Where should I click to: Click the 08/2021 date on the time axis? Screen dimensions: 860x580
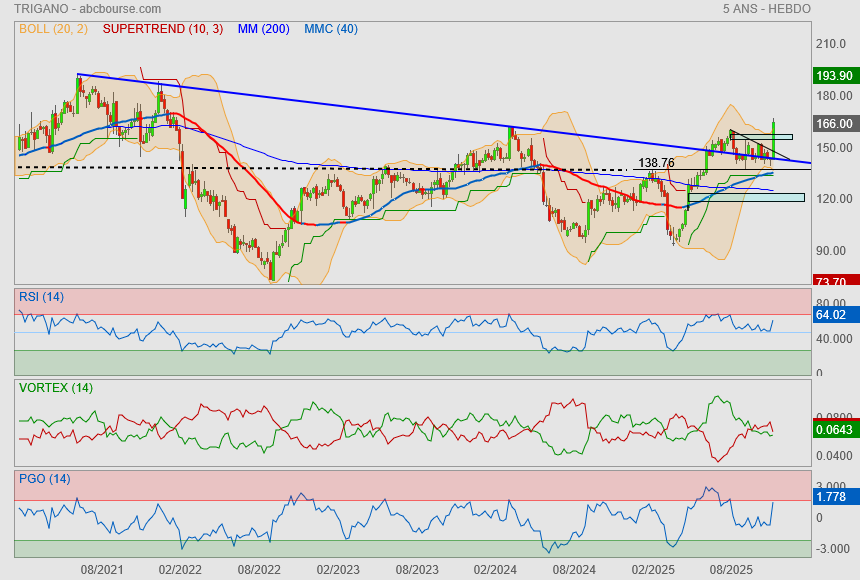102,569
